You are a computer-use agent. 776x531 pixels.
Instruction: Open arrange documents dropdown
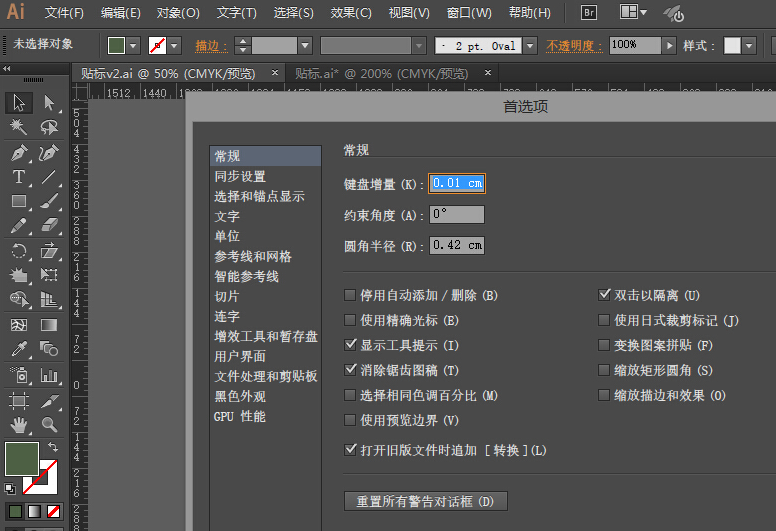pos(633,12)
